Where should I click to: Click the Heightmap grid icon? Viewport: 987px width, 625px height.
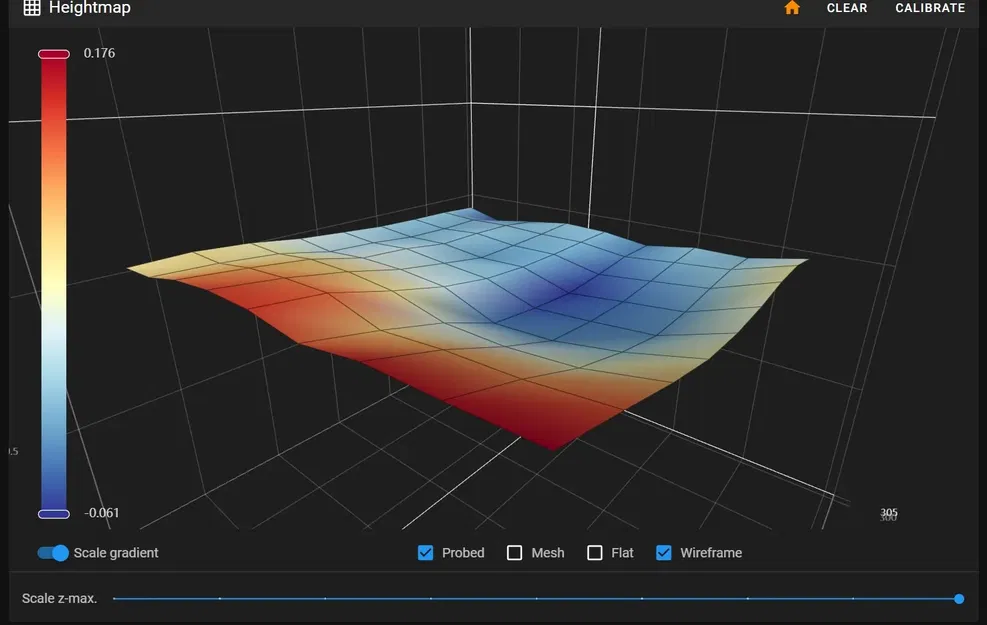click(31, 8)
